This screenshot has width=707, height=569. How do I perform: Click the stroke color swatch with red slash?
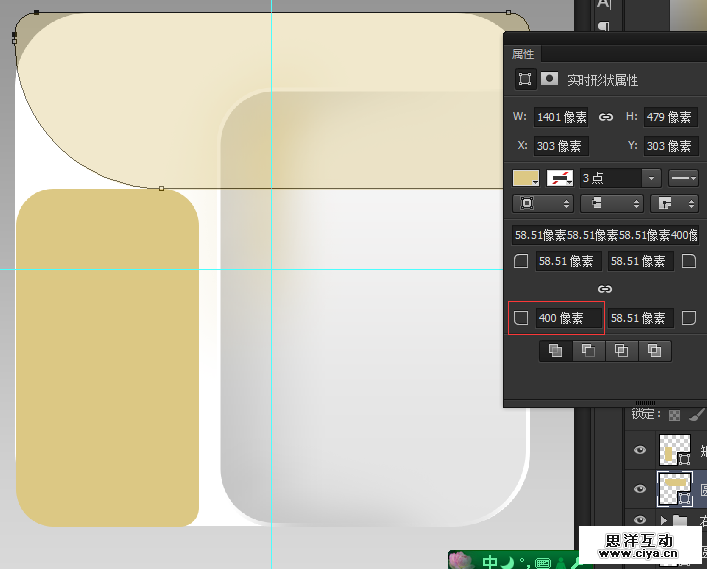(559, 178)
